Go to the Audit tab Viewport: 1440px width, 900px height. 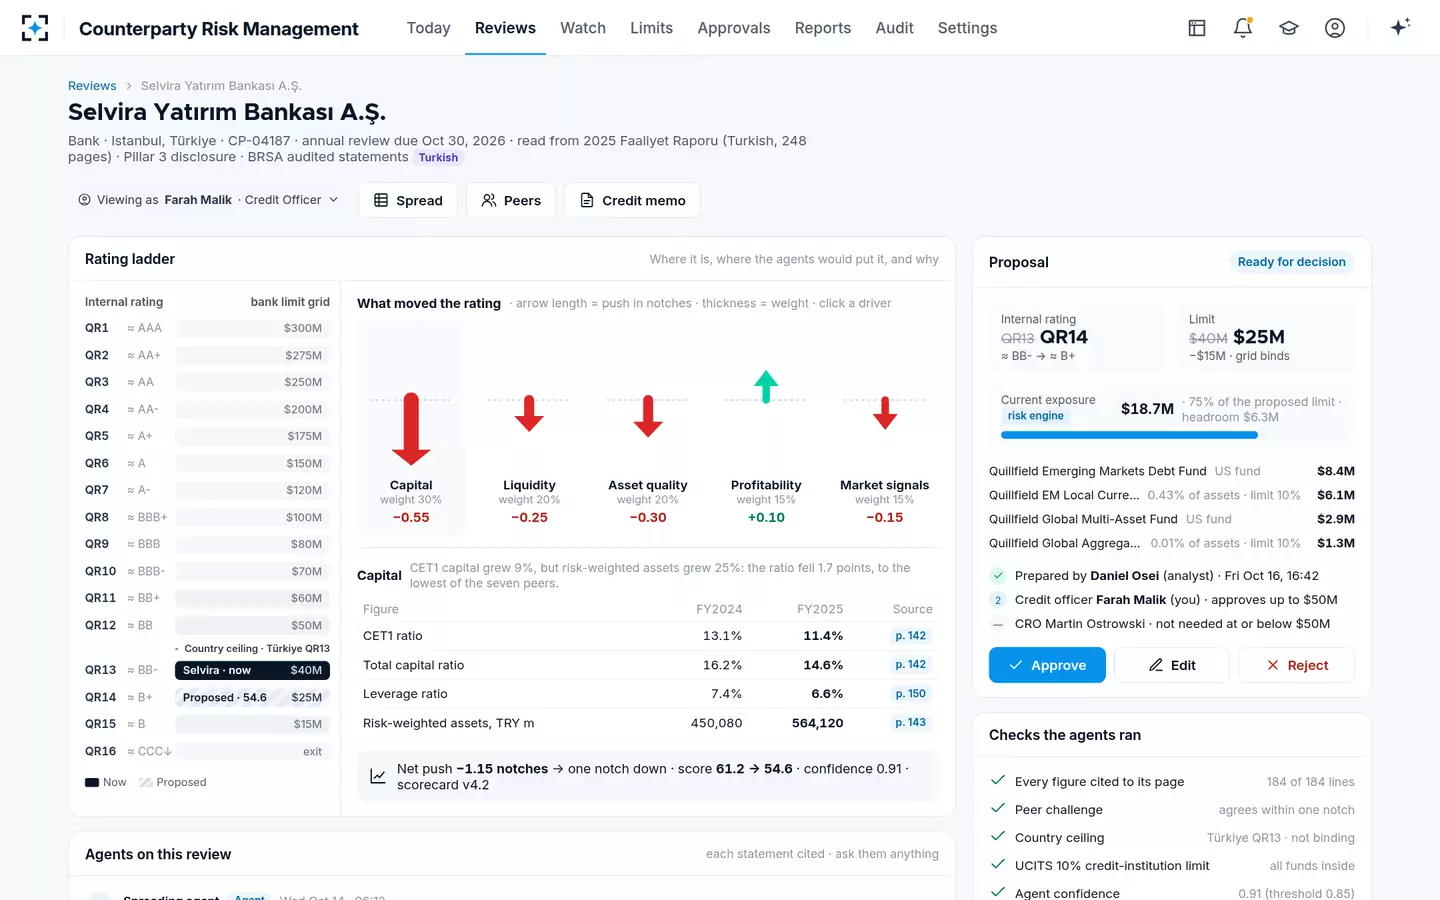tap(894, 28)
